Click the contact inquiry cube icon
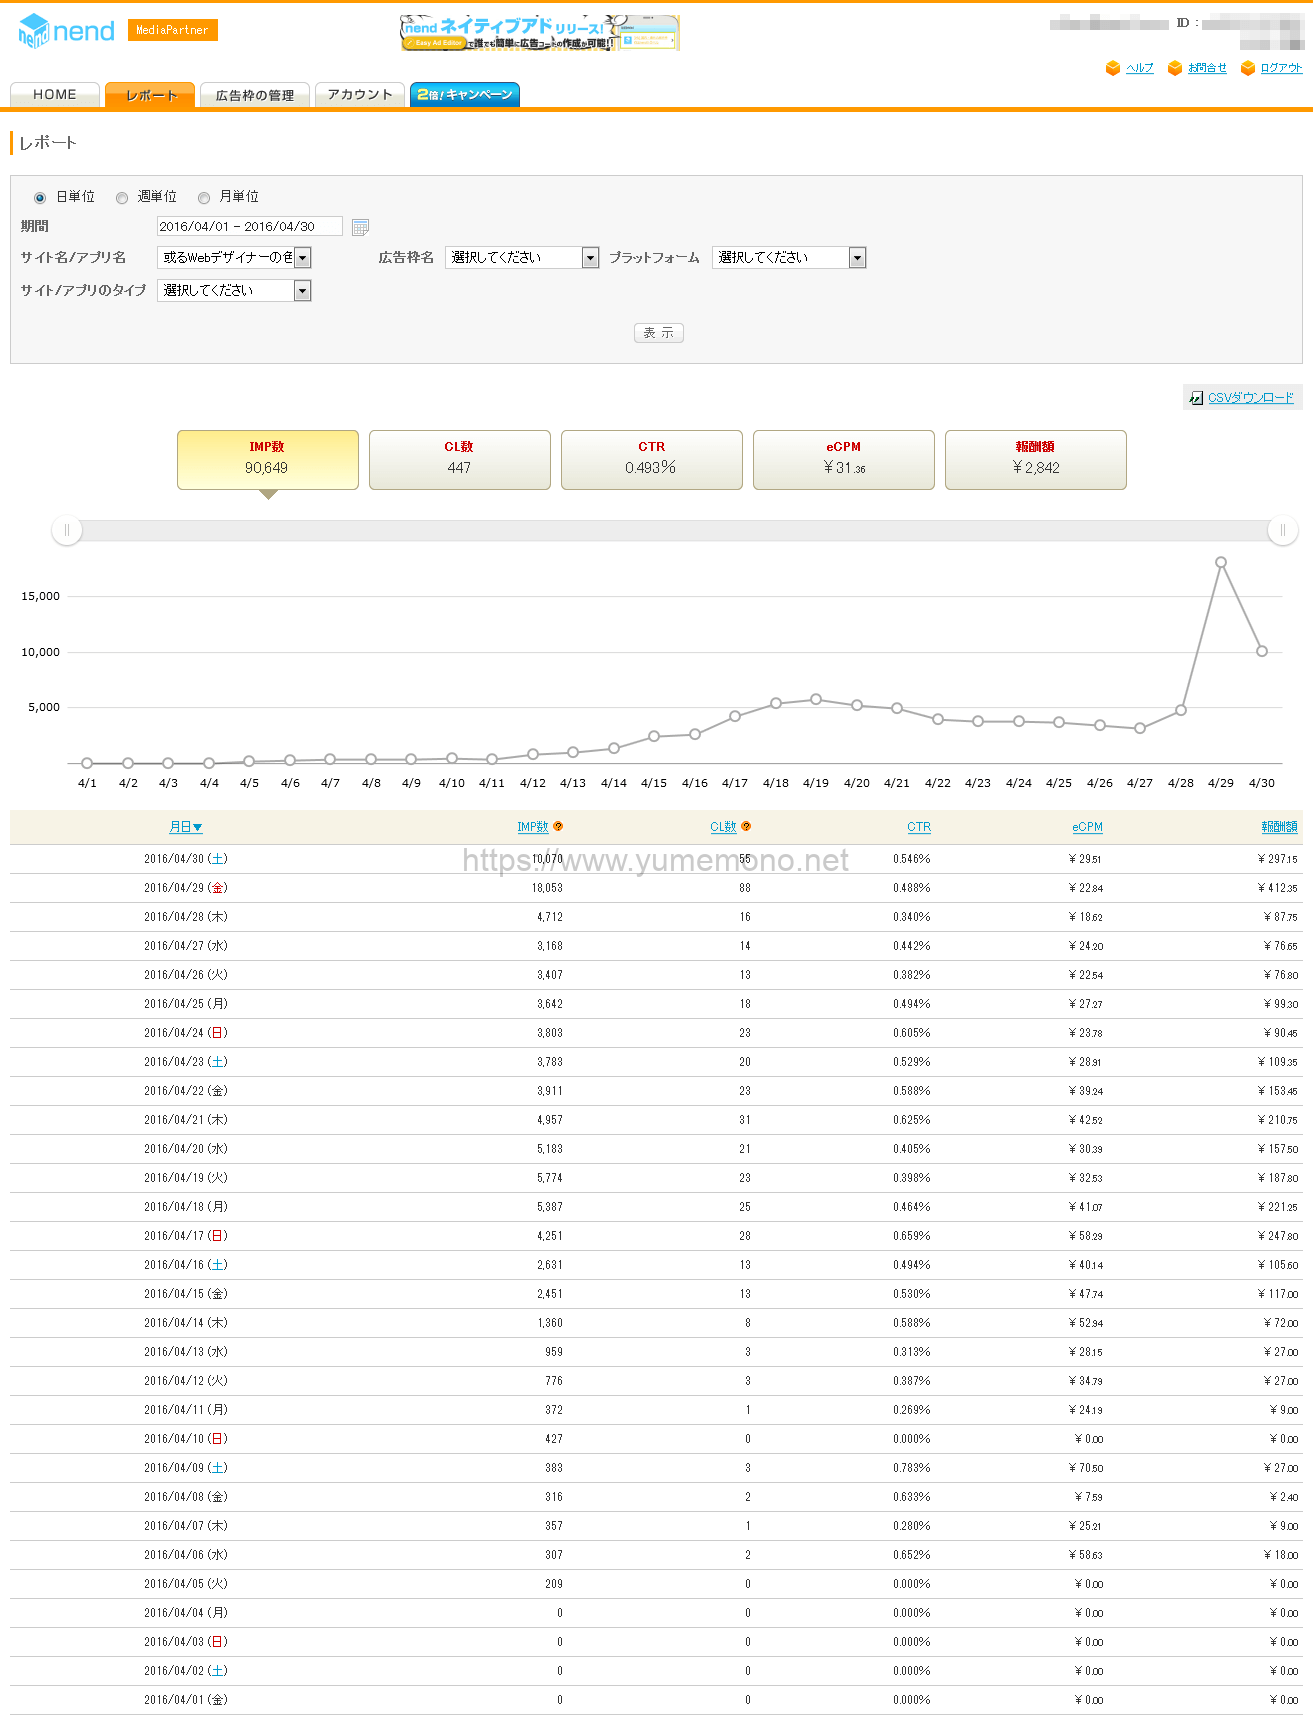Image resolution: width=1313 pixels, height=1725 pixels. pyautogui.click(x=1175, y=68)
